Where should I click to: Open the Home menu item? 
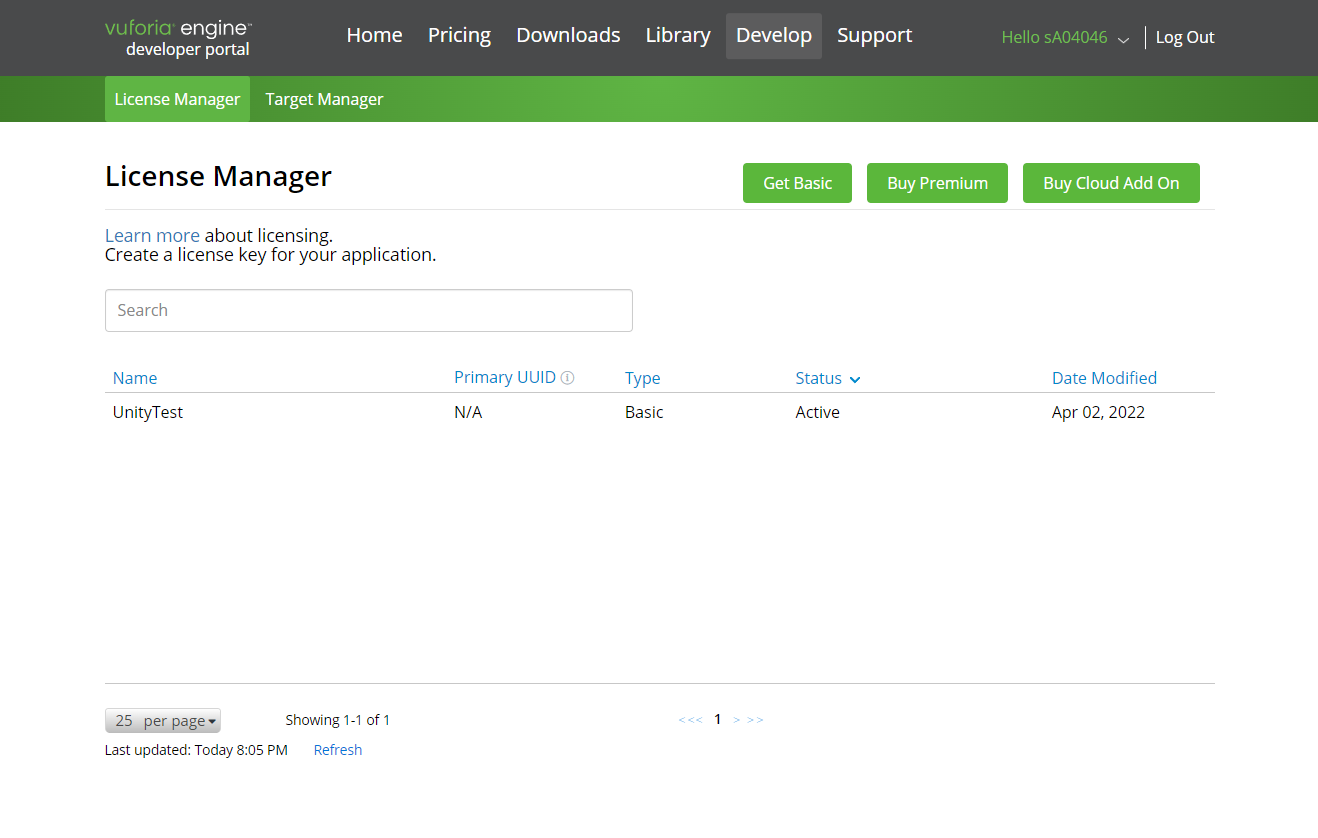(x=374, y=36)
